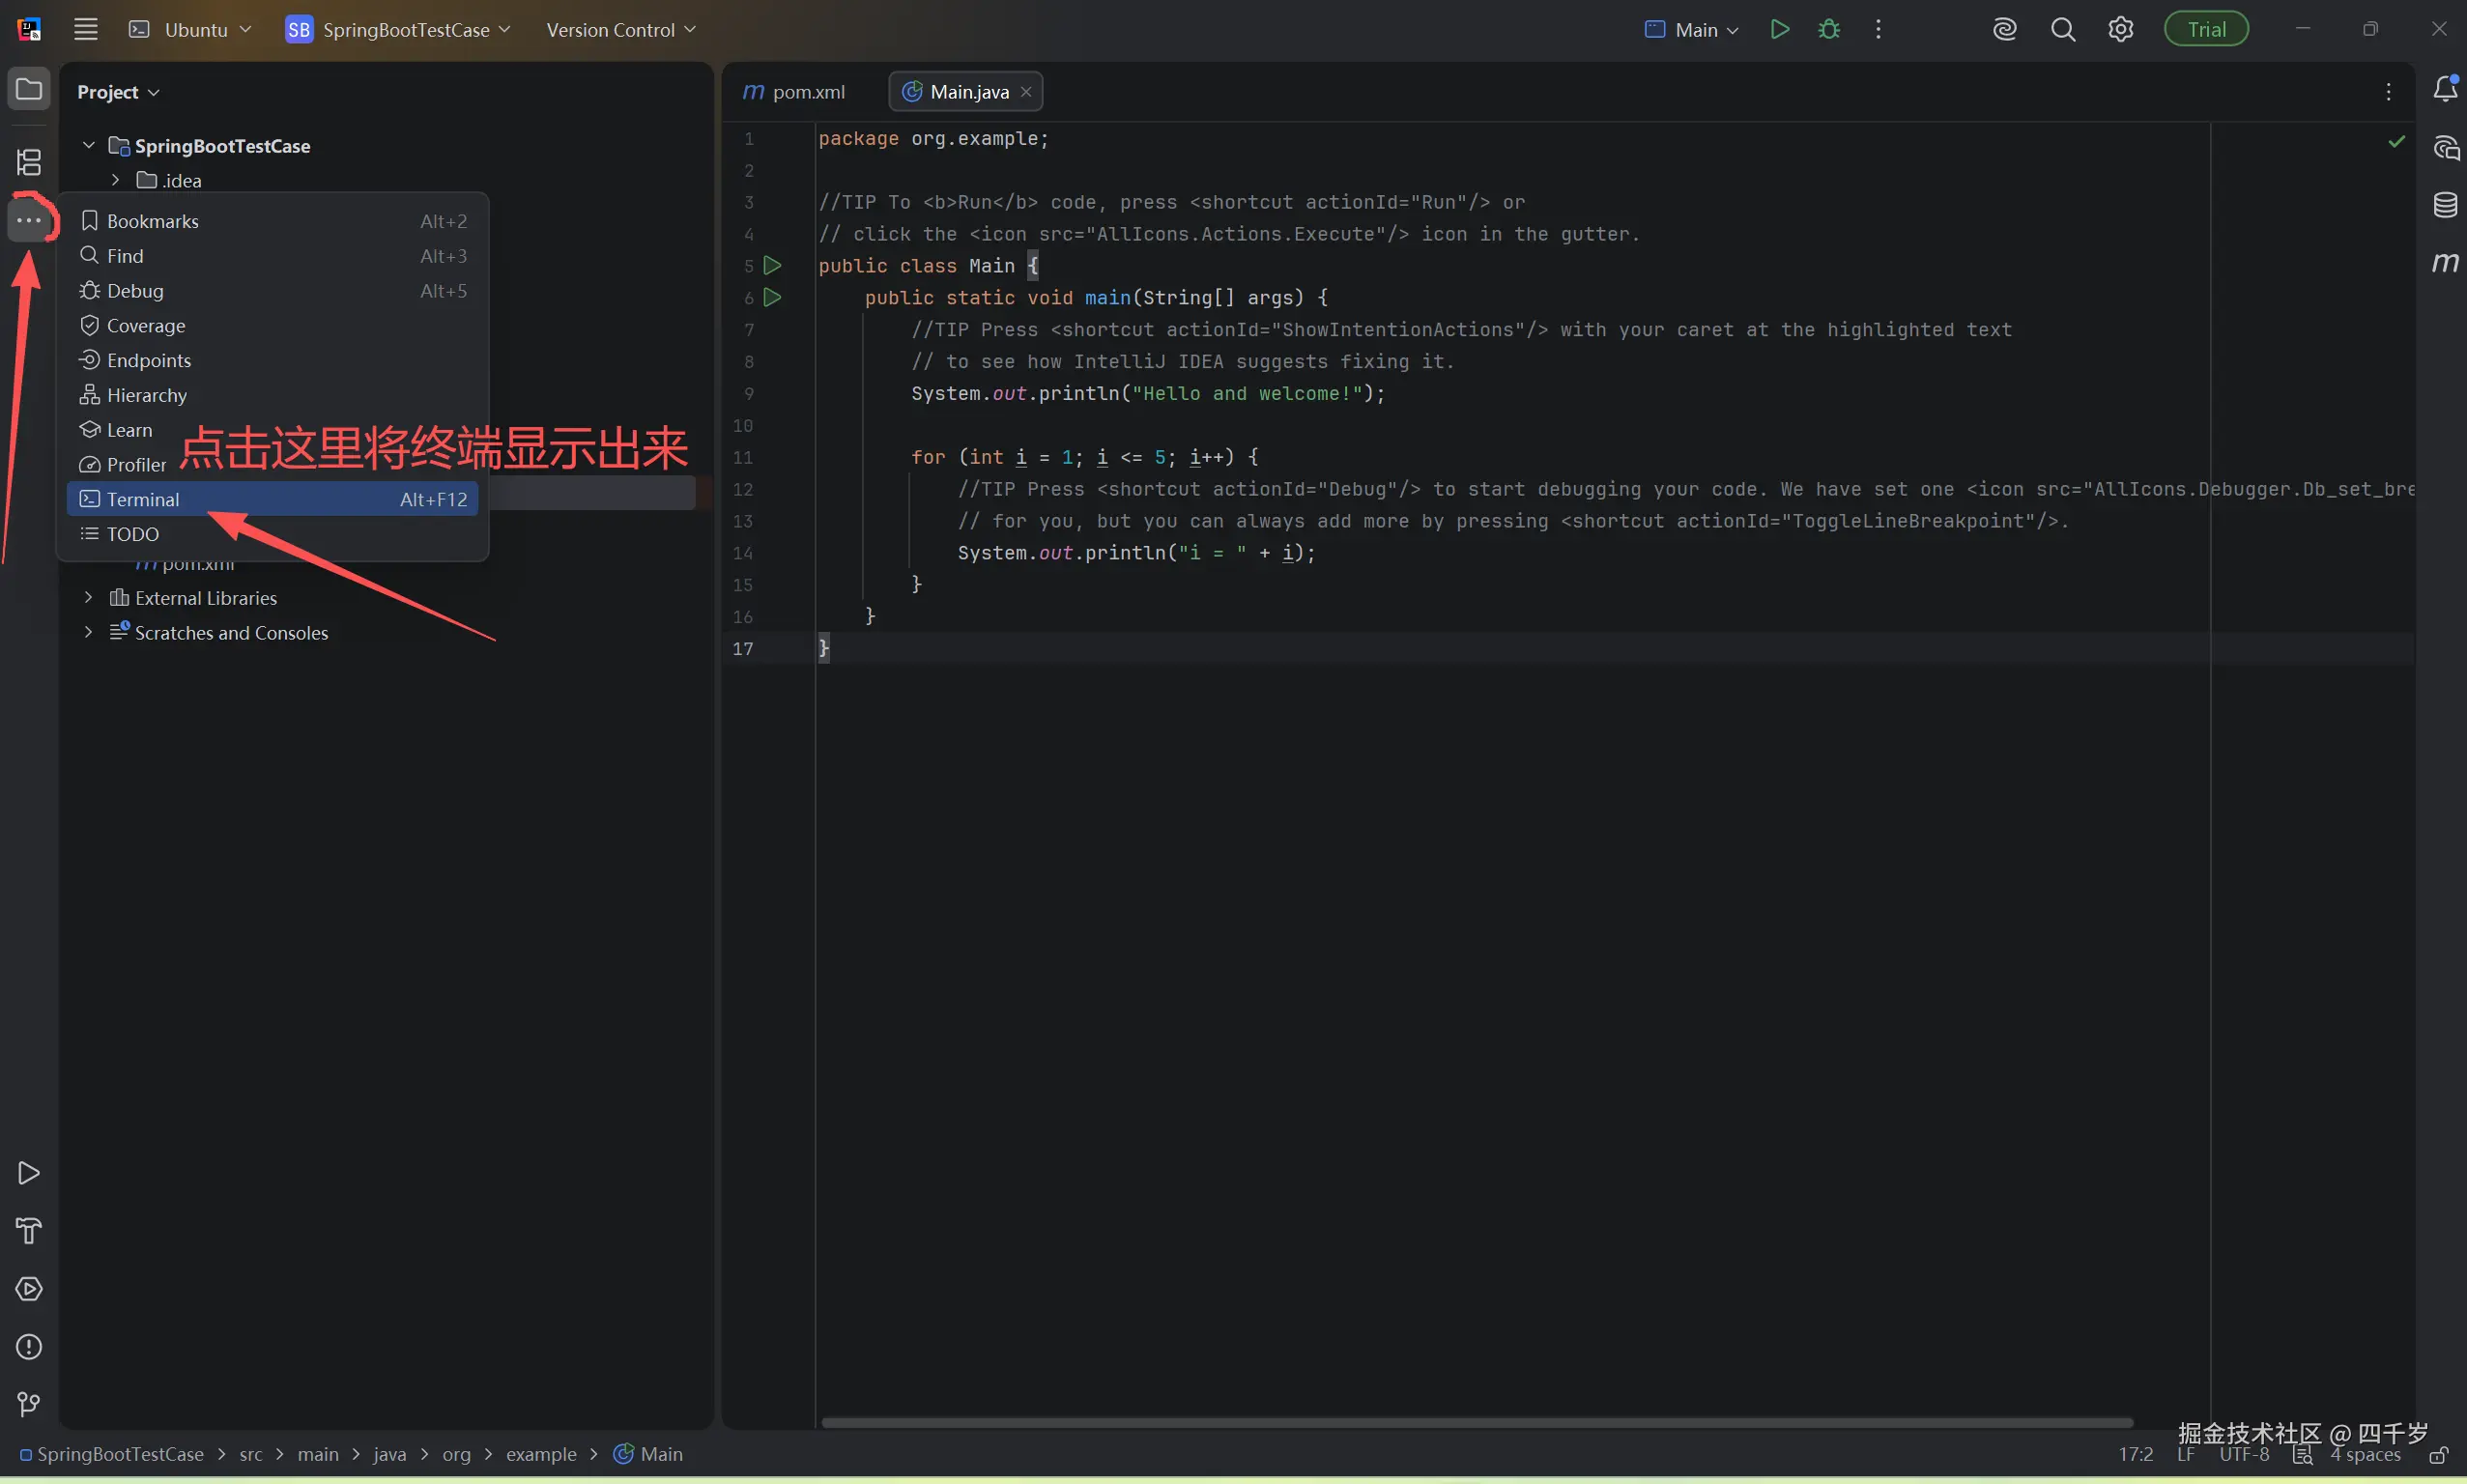The height and width of the screenshot is (1484, 2467).
Task: Open the Database tool window icon
Action: [2445, 205]
